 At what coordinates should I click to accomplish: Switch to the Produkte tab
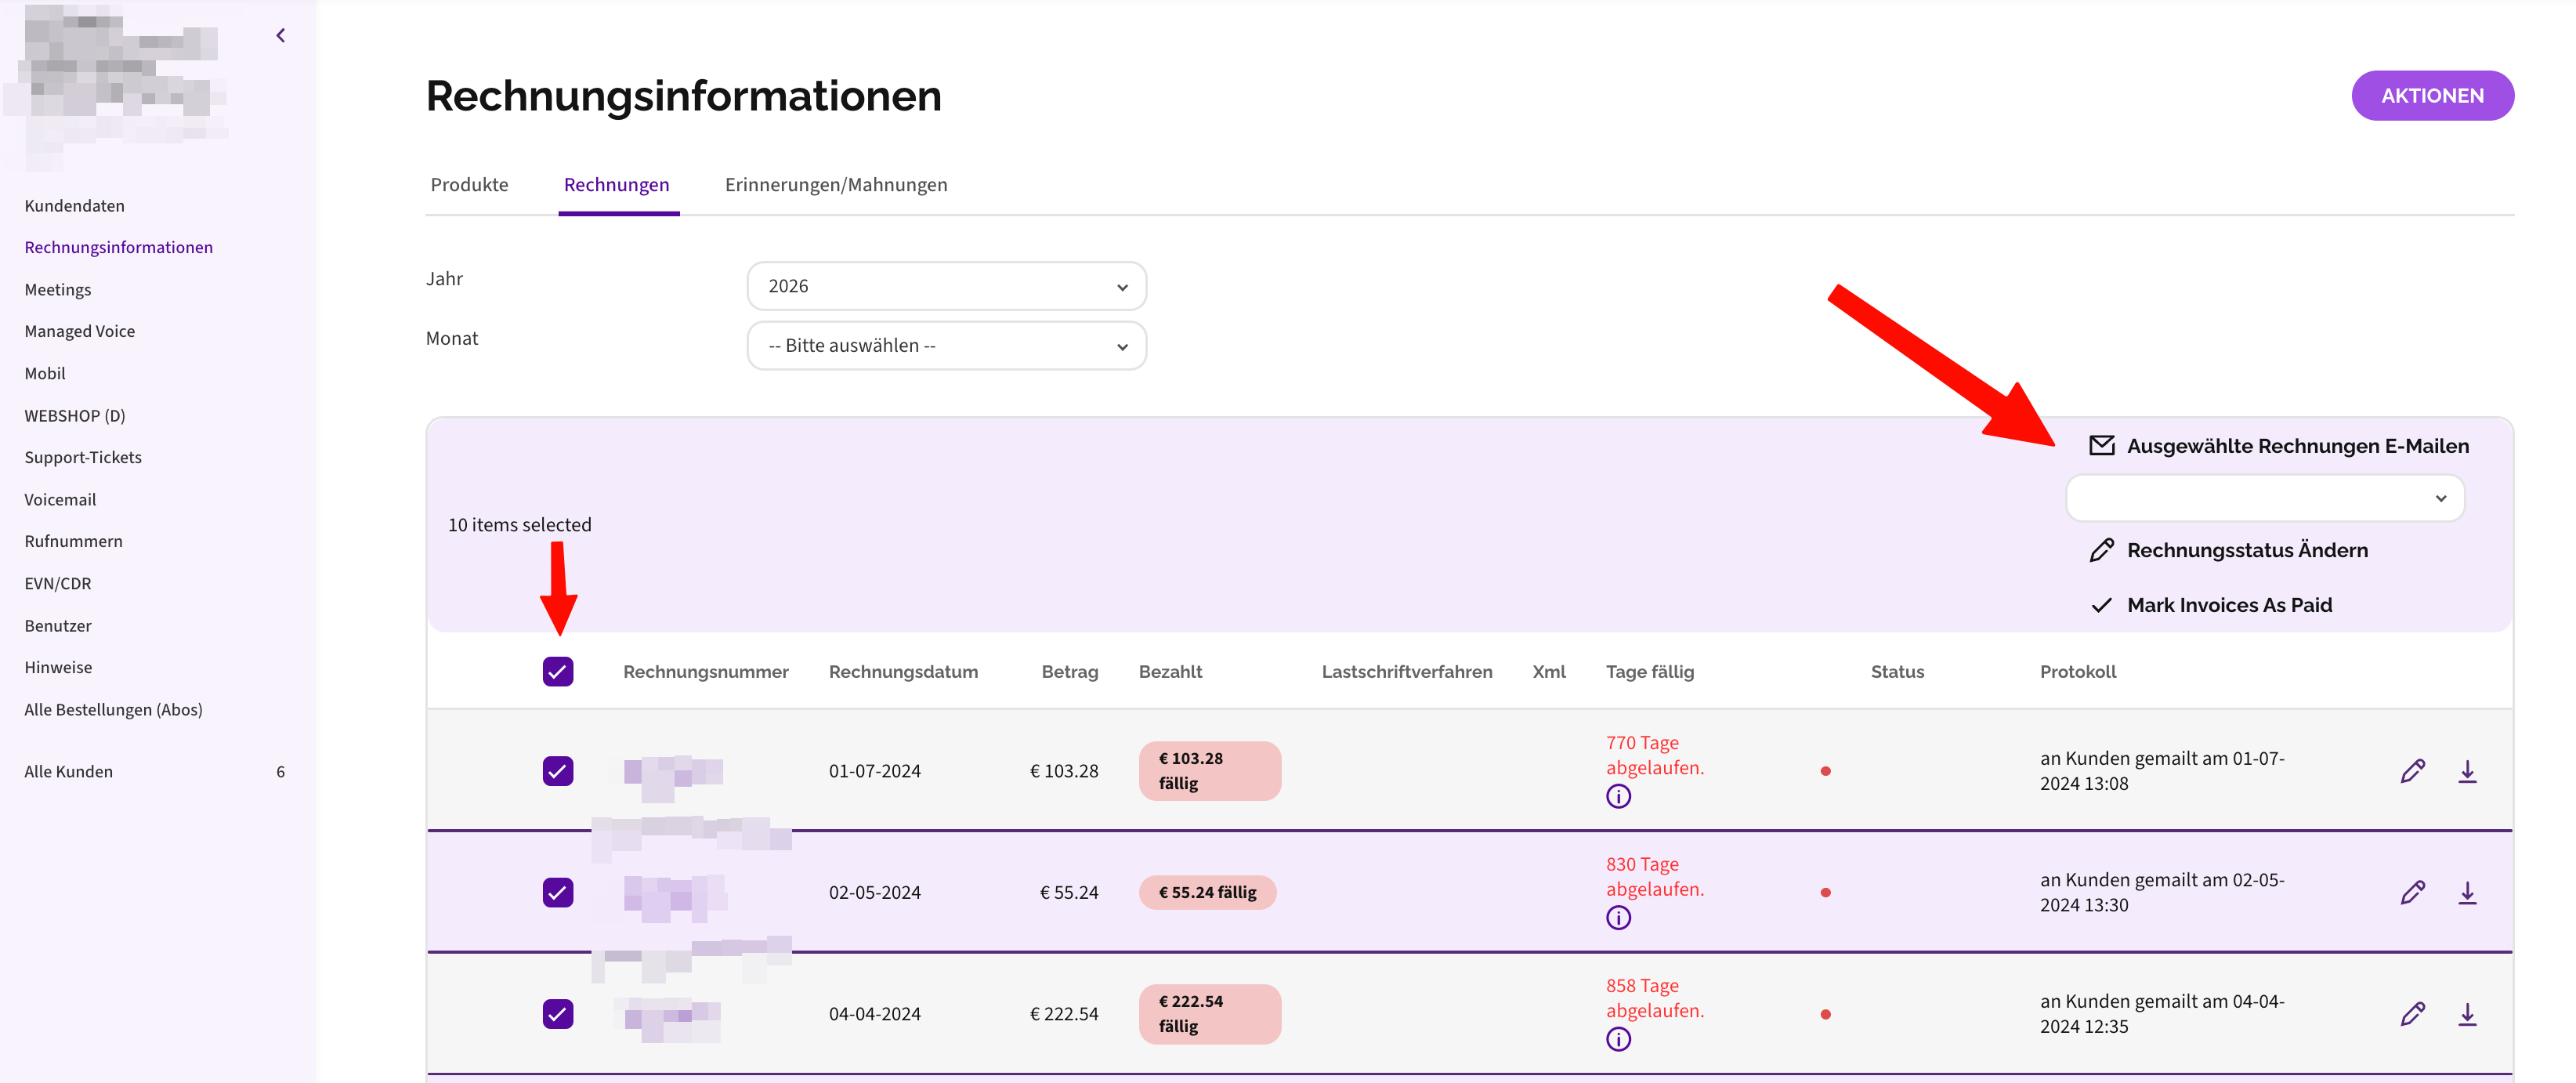point(469,184)
